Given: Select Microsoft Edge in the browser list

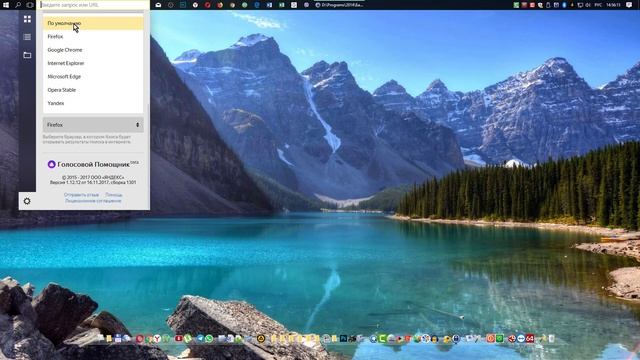Looking at the screenshot, I should [93, 77].
